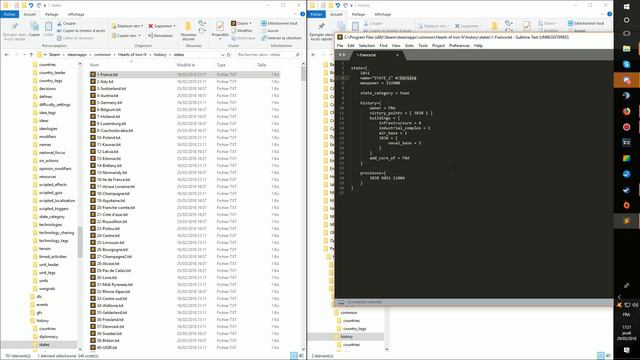
Task: Open the Fichier tab in left Explorer
Action: point(9,14)
